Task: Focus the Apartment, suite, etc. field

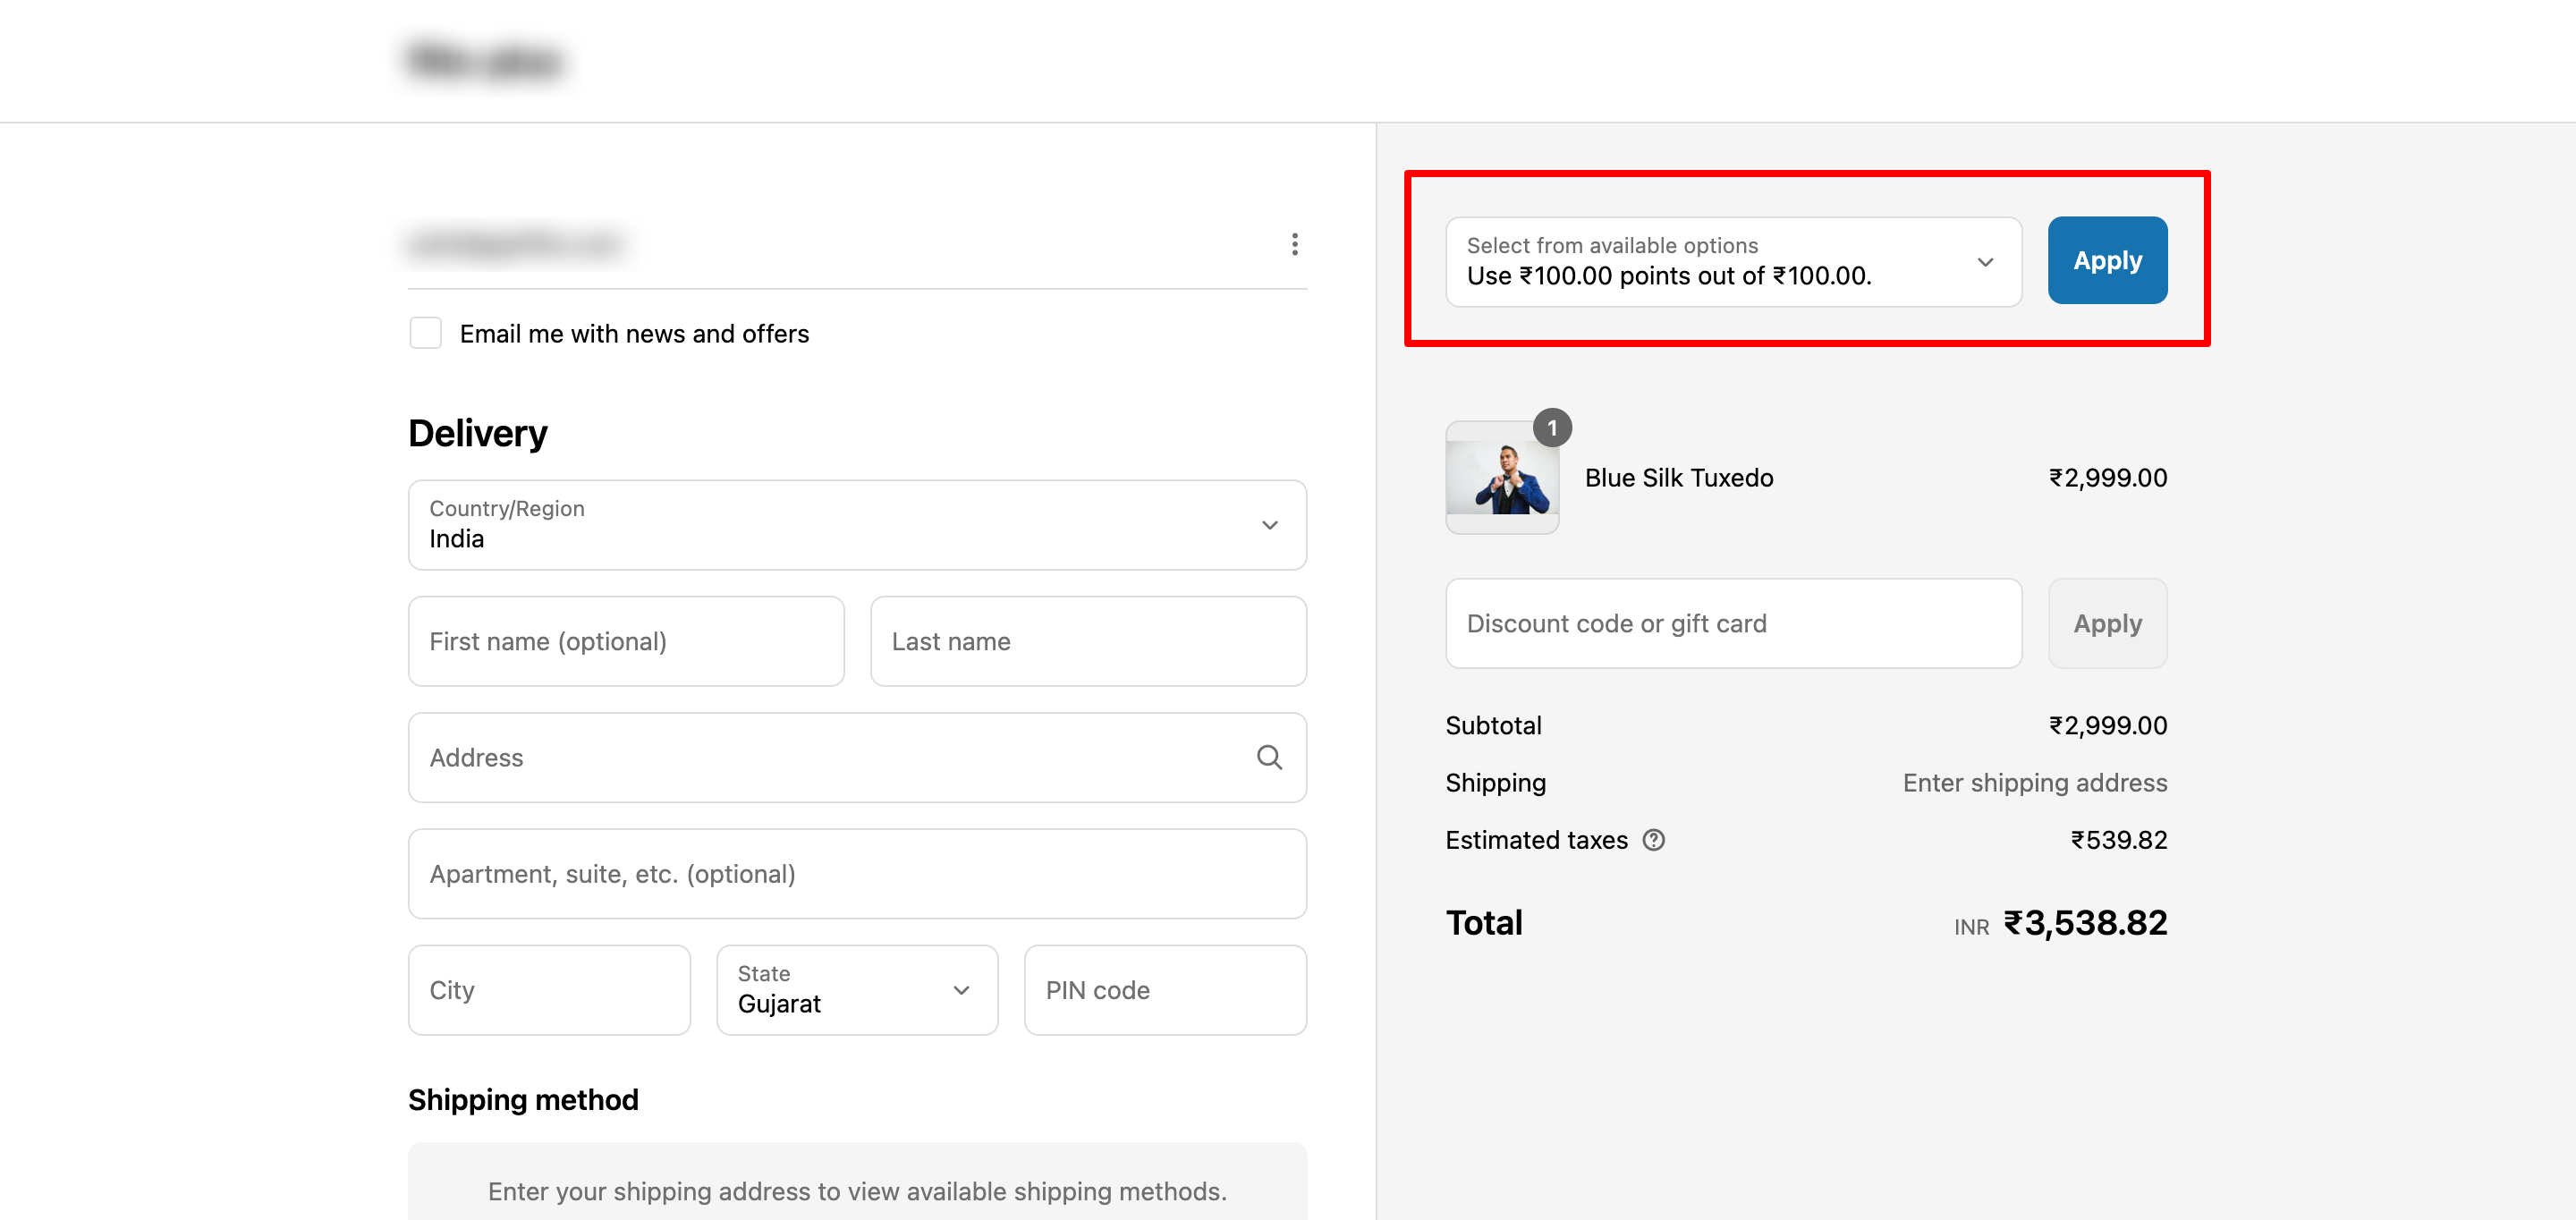Action: [x=856, y=873]
